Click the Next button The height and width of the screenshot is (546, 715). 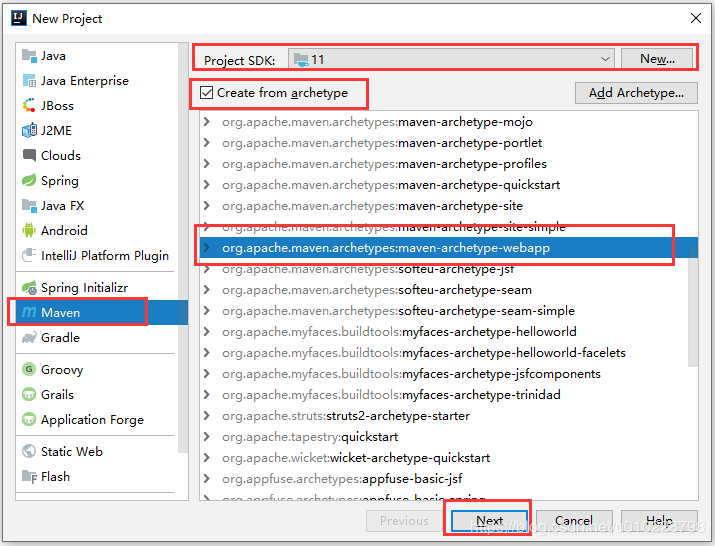tap(490, 520)
